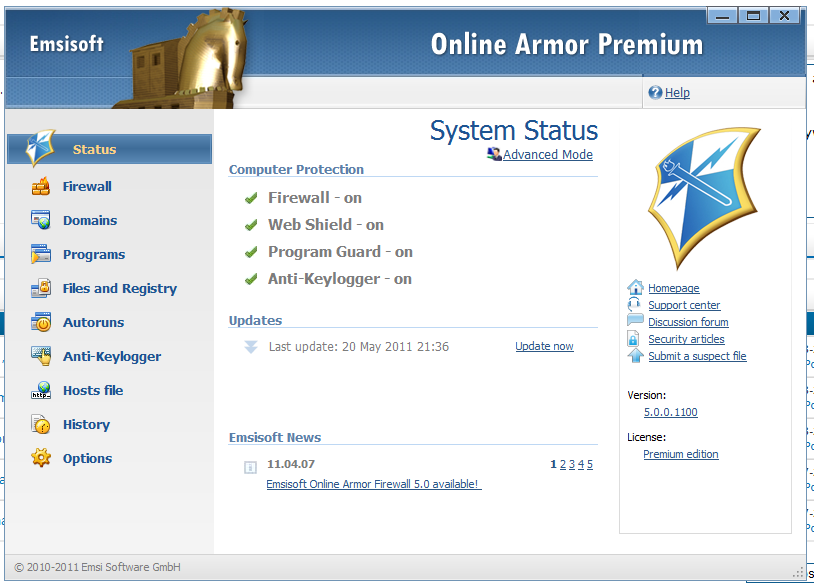Click Update now link
Image resolution: width=814 pixels, height=586 pixels.
[x=544, y=346]
